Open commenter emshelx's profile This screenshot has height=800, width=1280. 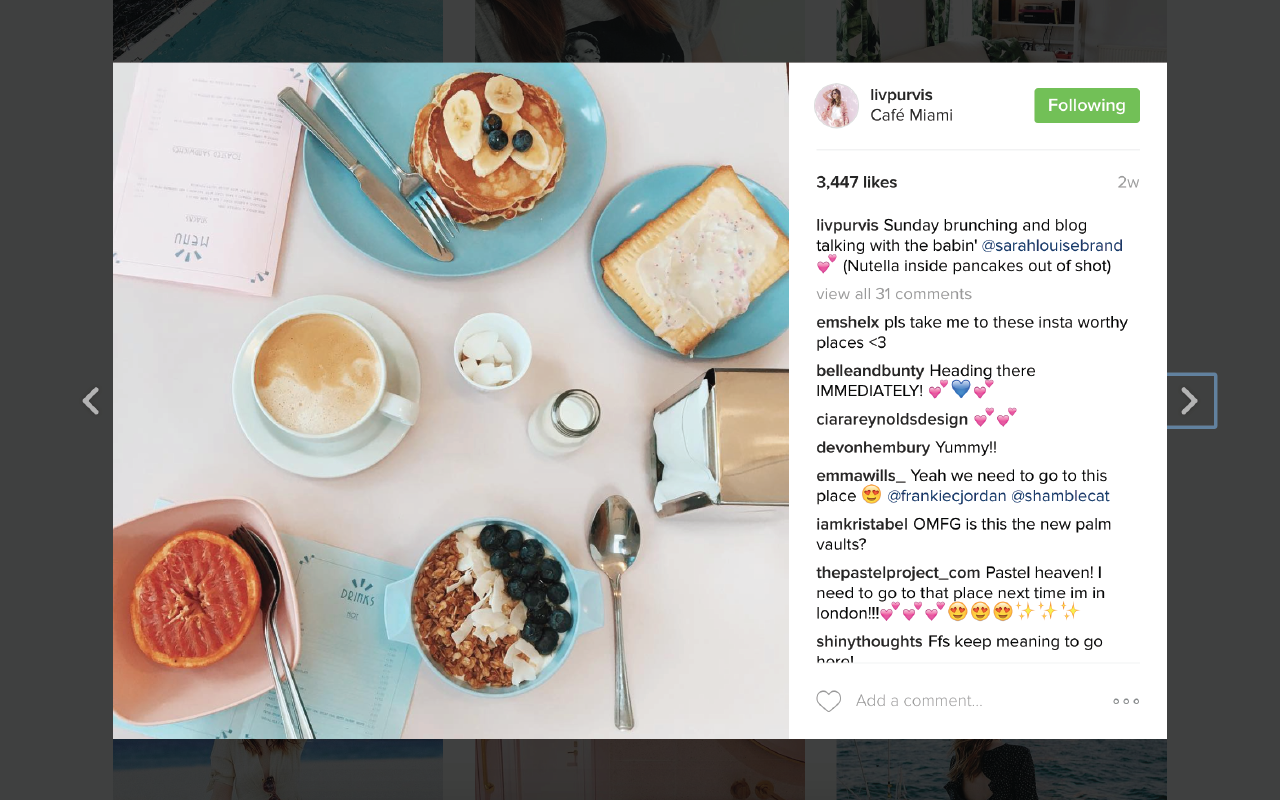[x=847, y=322]
